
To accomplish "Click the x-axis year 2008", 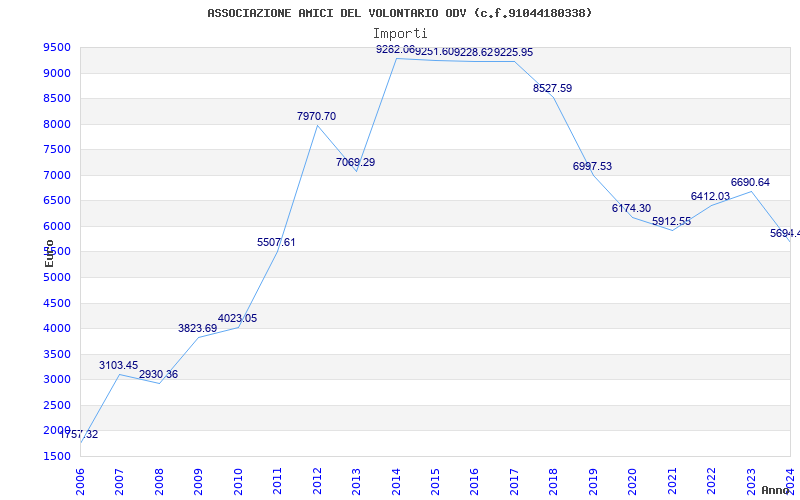I will click(x=159, y=482).
